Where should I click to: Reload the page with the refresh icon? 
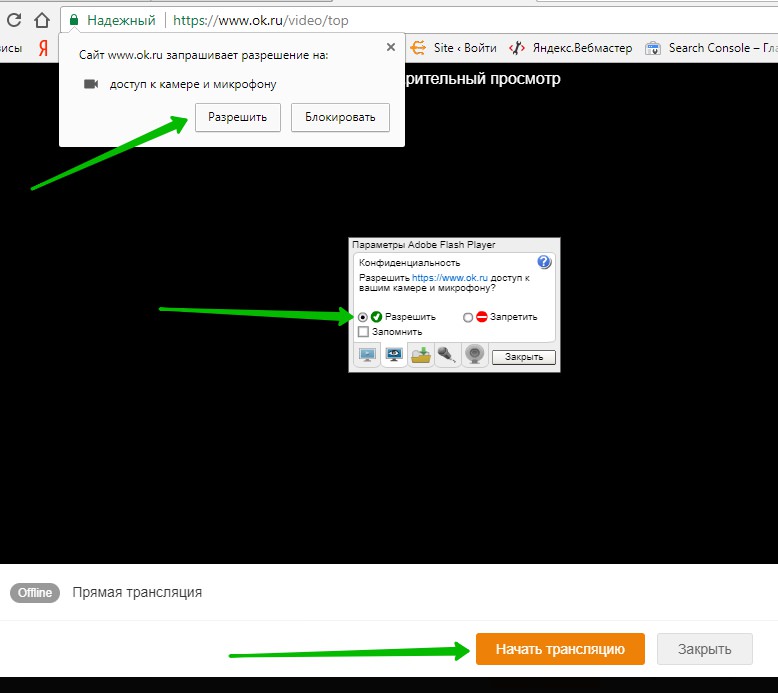(14, 20)
